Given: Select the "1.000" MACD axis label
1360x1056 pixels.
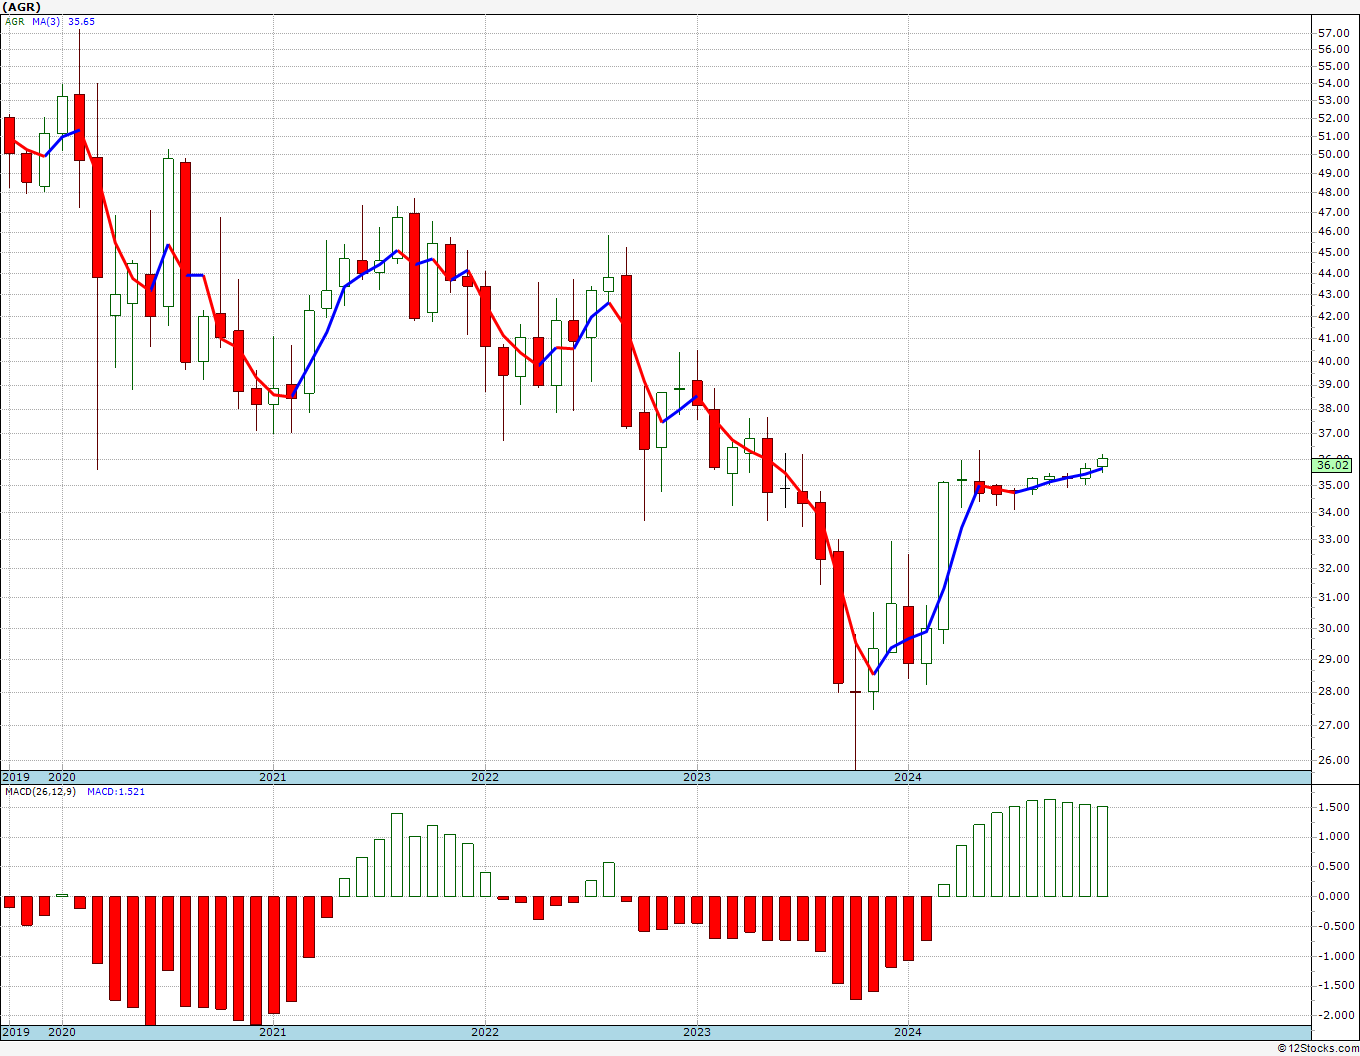Looking at the screenshot, I should [1333, 836].
